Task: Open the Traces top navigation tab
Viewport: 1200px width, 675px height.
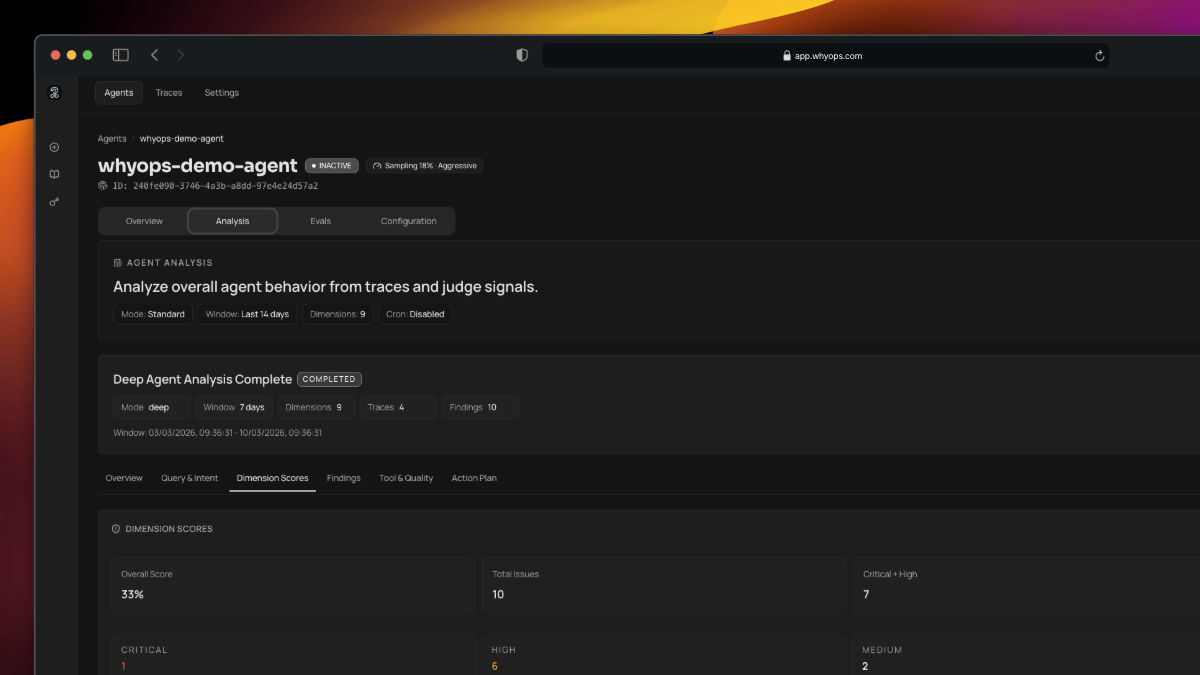Action: (x=169, y=93)
